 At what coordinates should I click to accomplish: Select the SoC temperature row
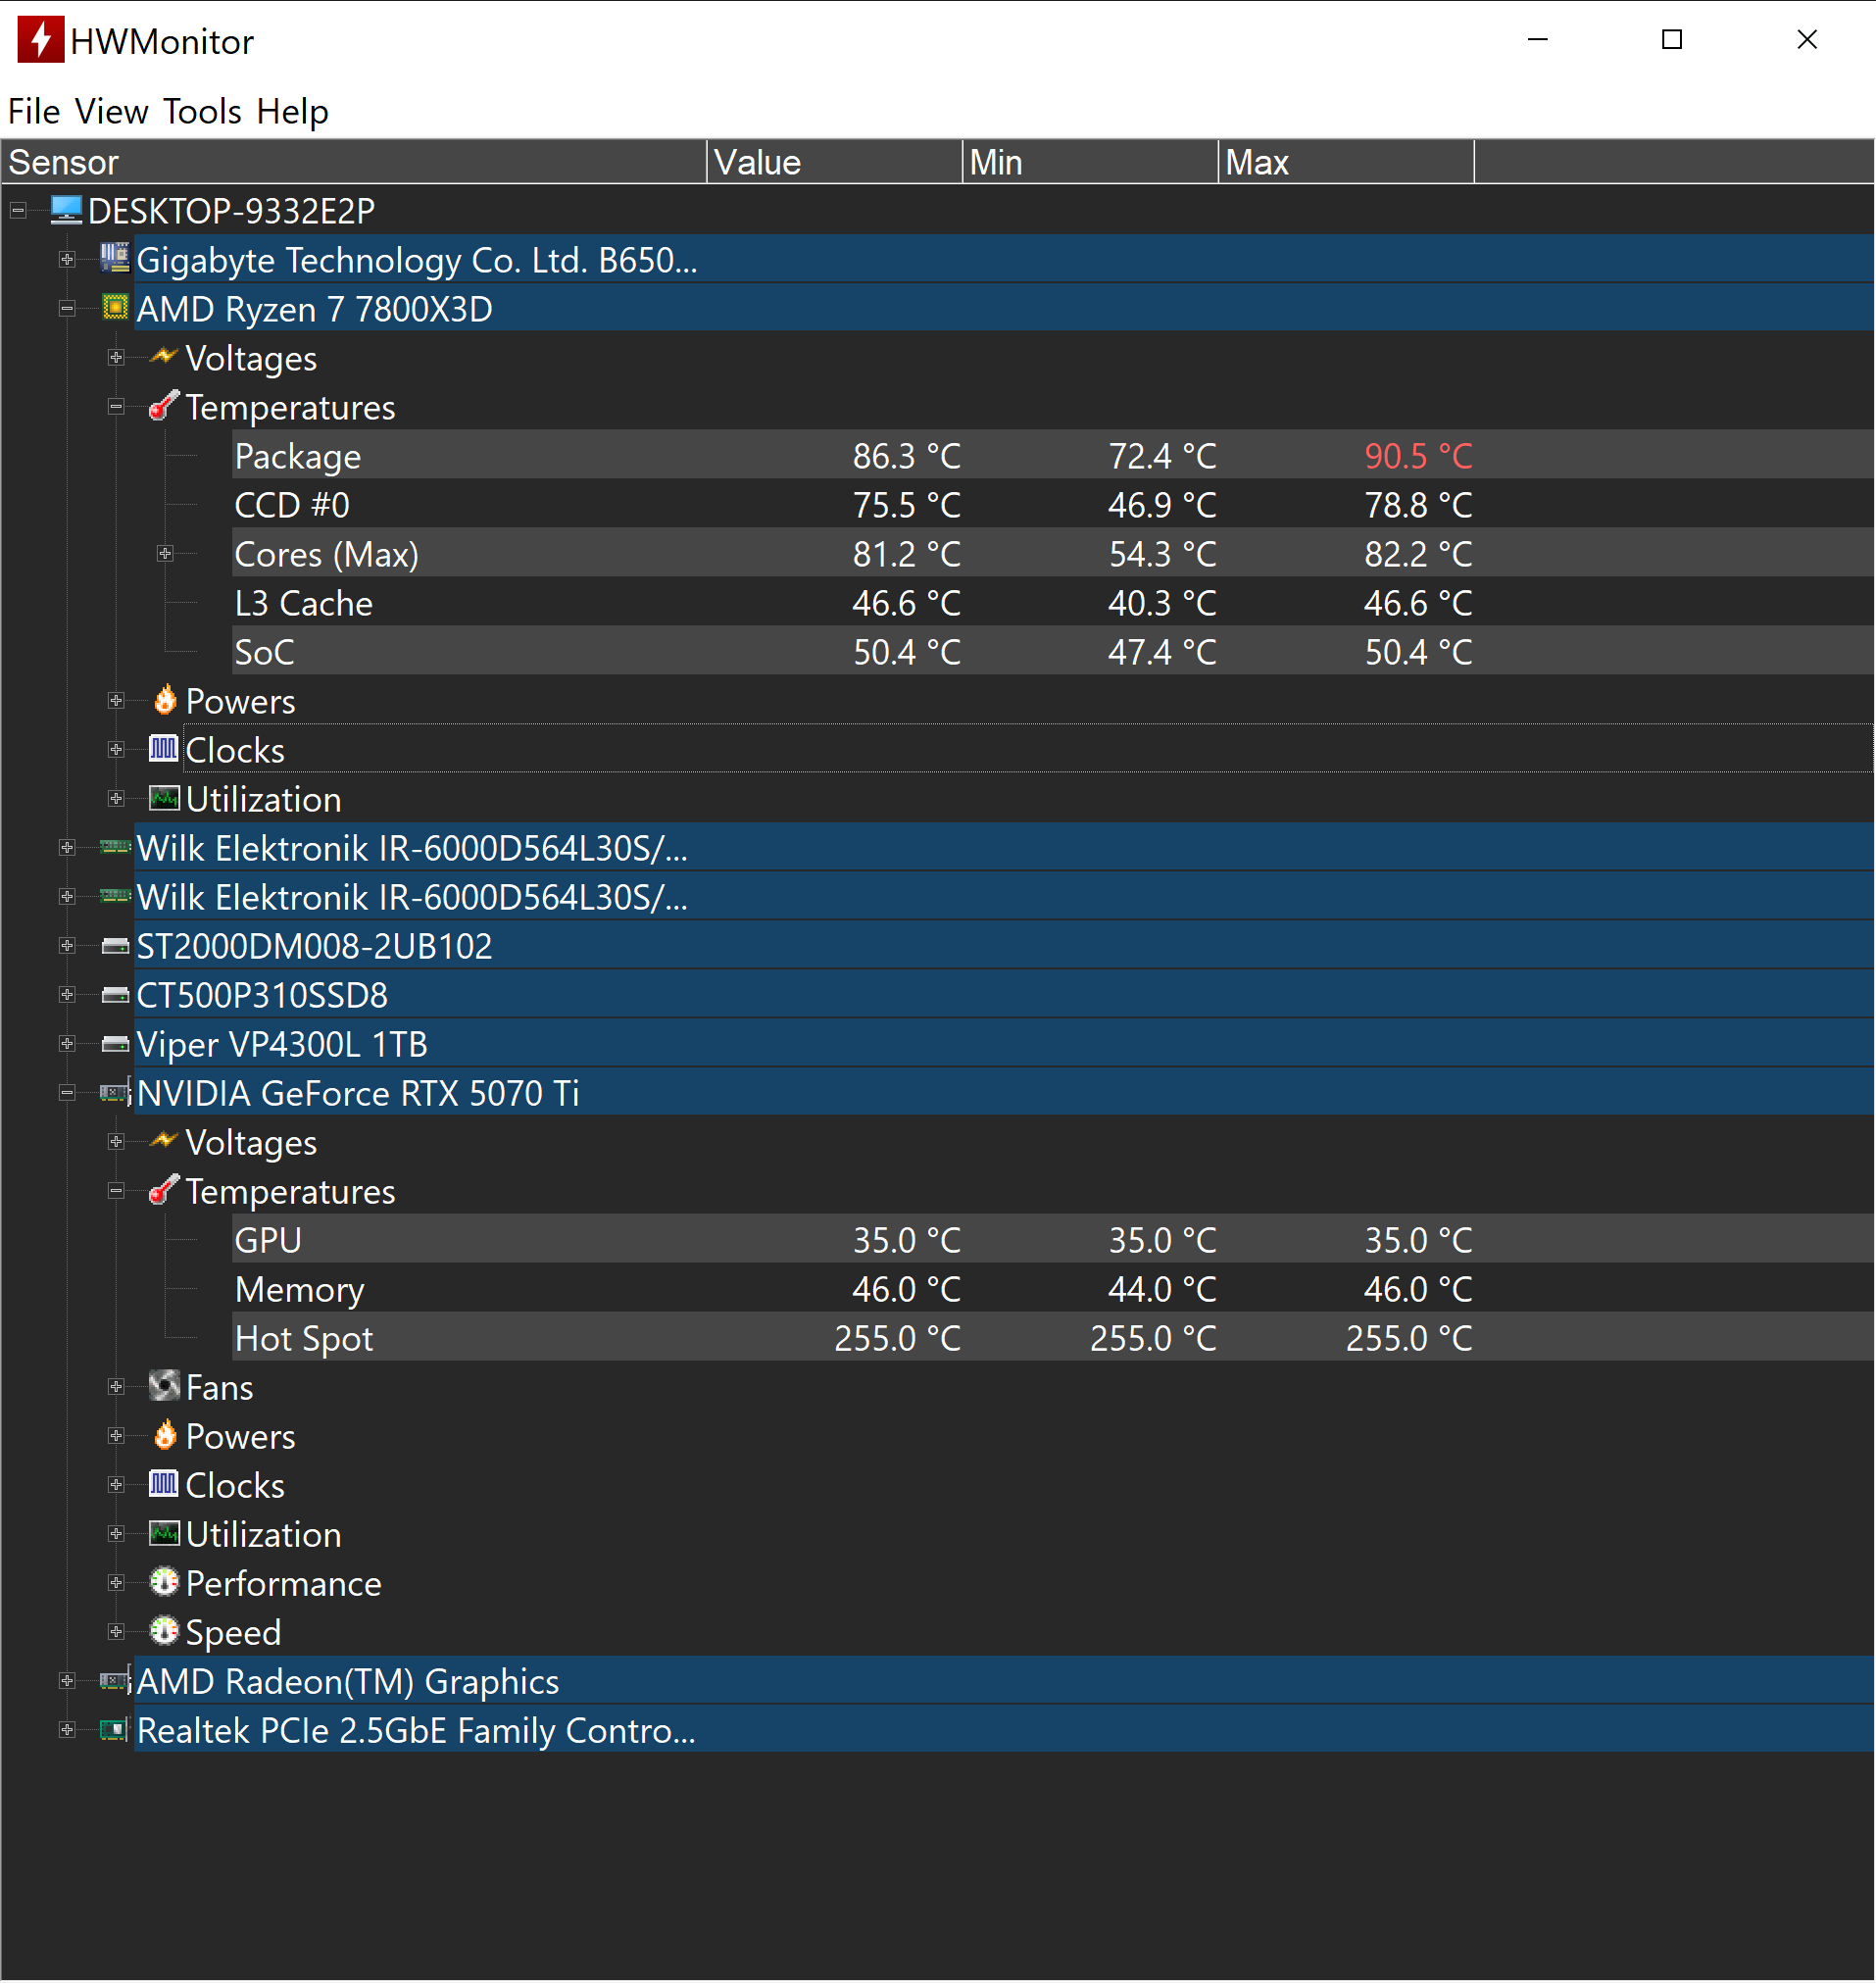(x=1053, y=652)
